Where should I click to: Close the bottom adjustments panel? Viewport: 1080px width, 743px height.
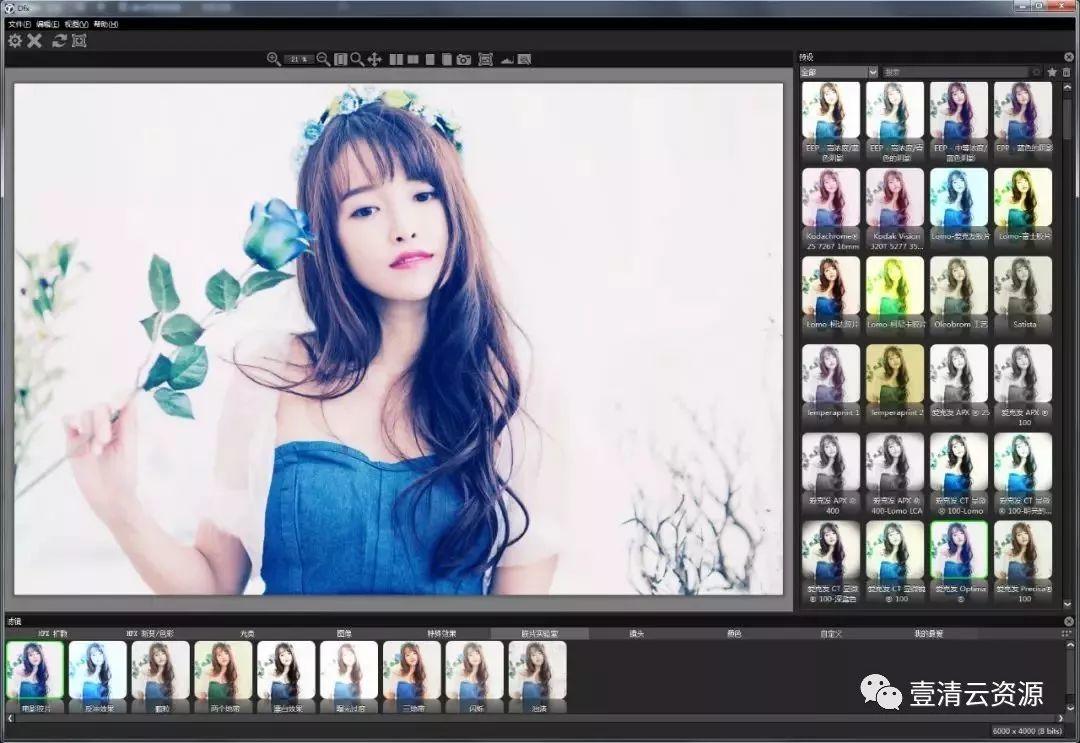click(x=1068, y=621)
